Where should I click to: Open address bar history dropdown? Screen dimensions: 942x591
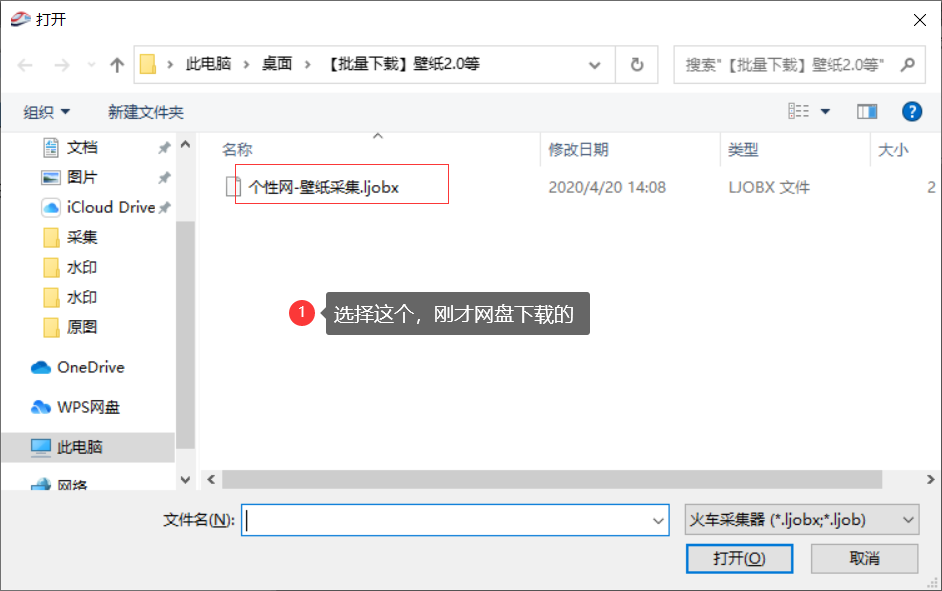coord(595,65)
